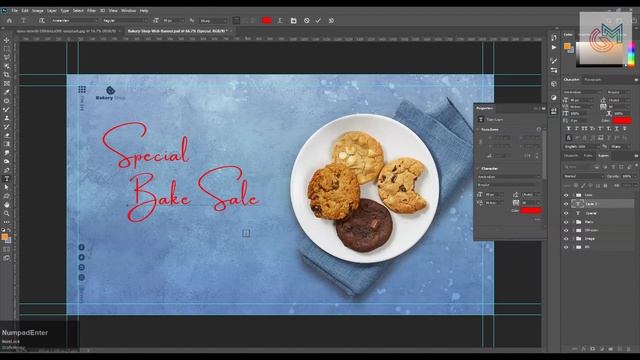The image size is (640, 360).
Task: Switch to the Paragraph panel tab
Action: pos(592,80)
